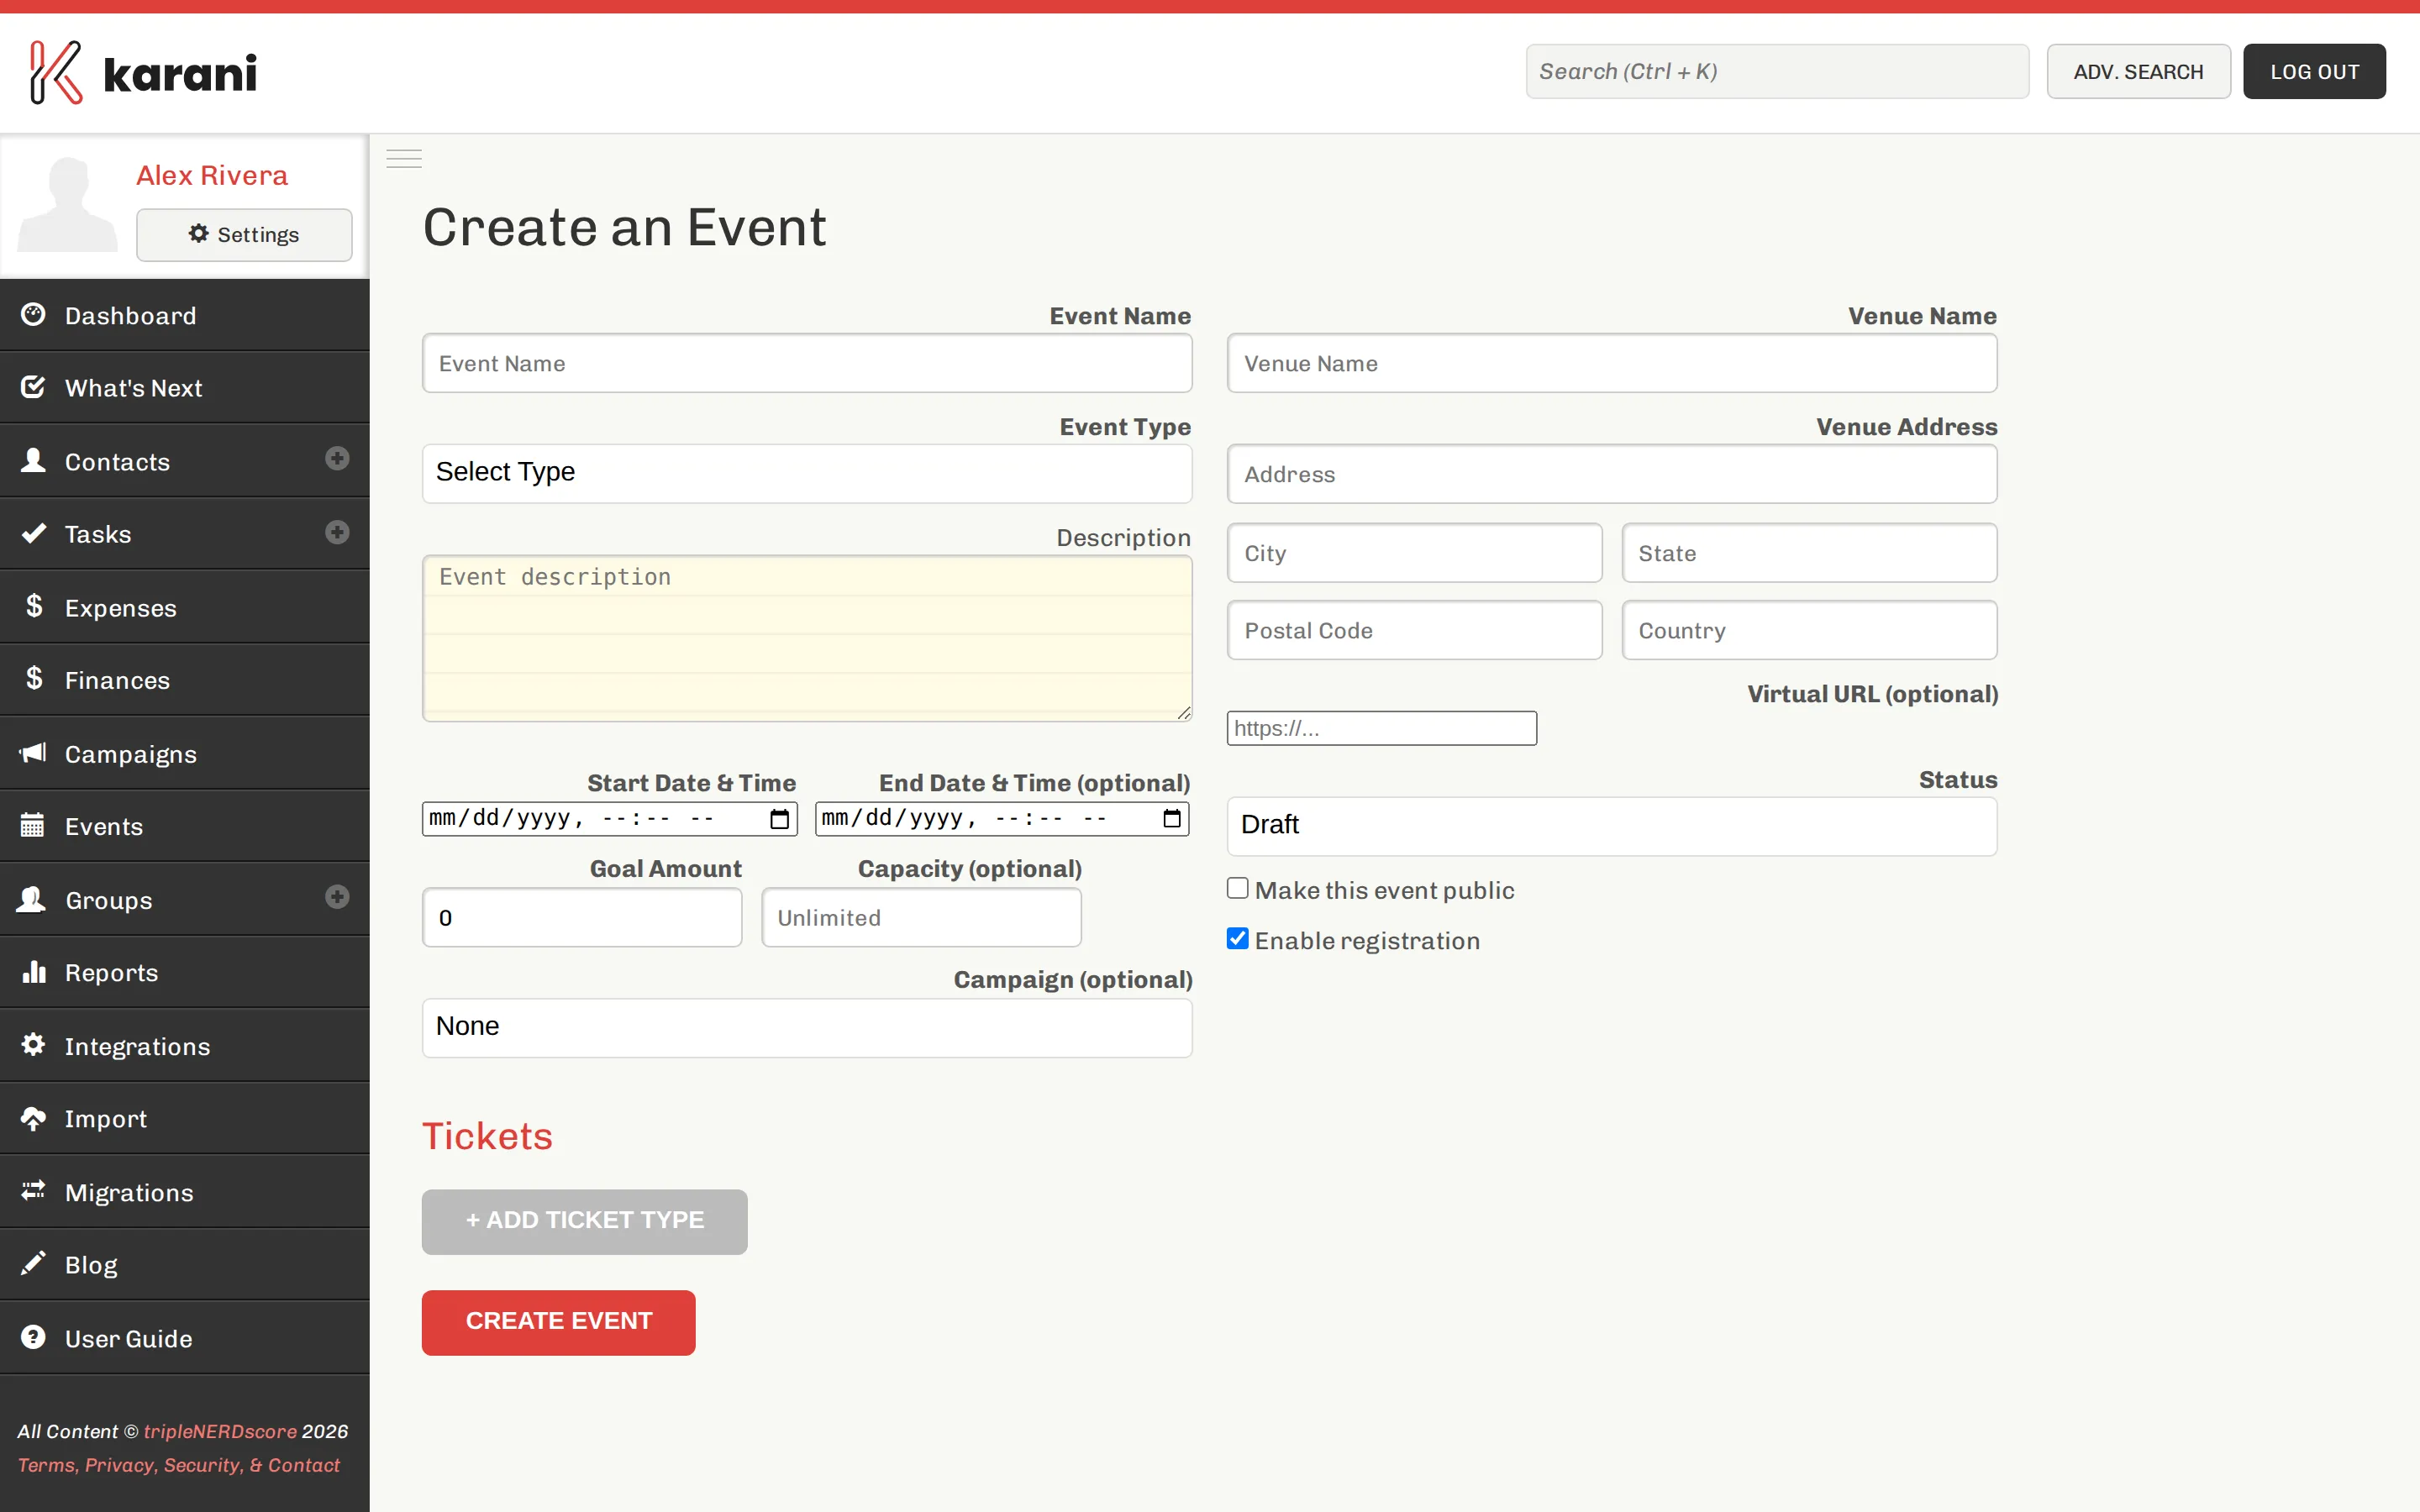This screenshot has height=1512, width=2420.
Task: Click the User Guide question icon
Action: (33, 1337)
